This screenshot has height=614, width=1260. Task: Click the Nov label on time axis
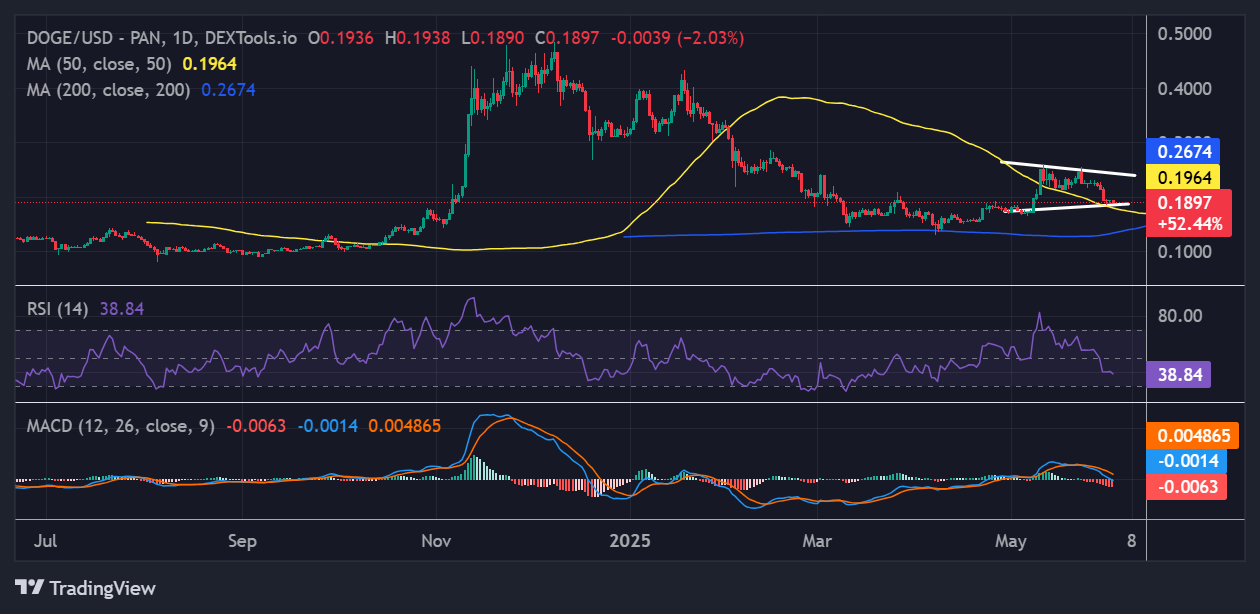coord(436,541)
